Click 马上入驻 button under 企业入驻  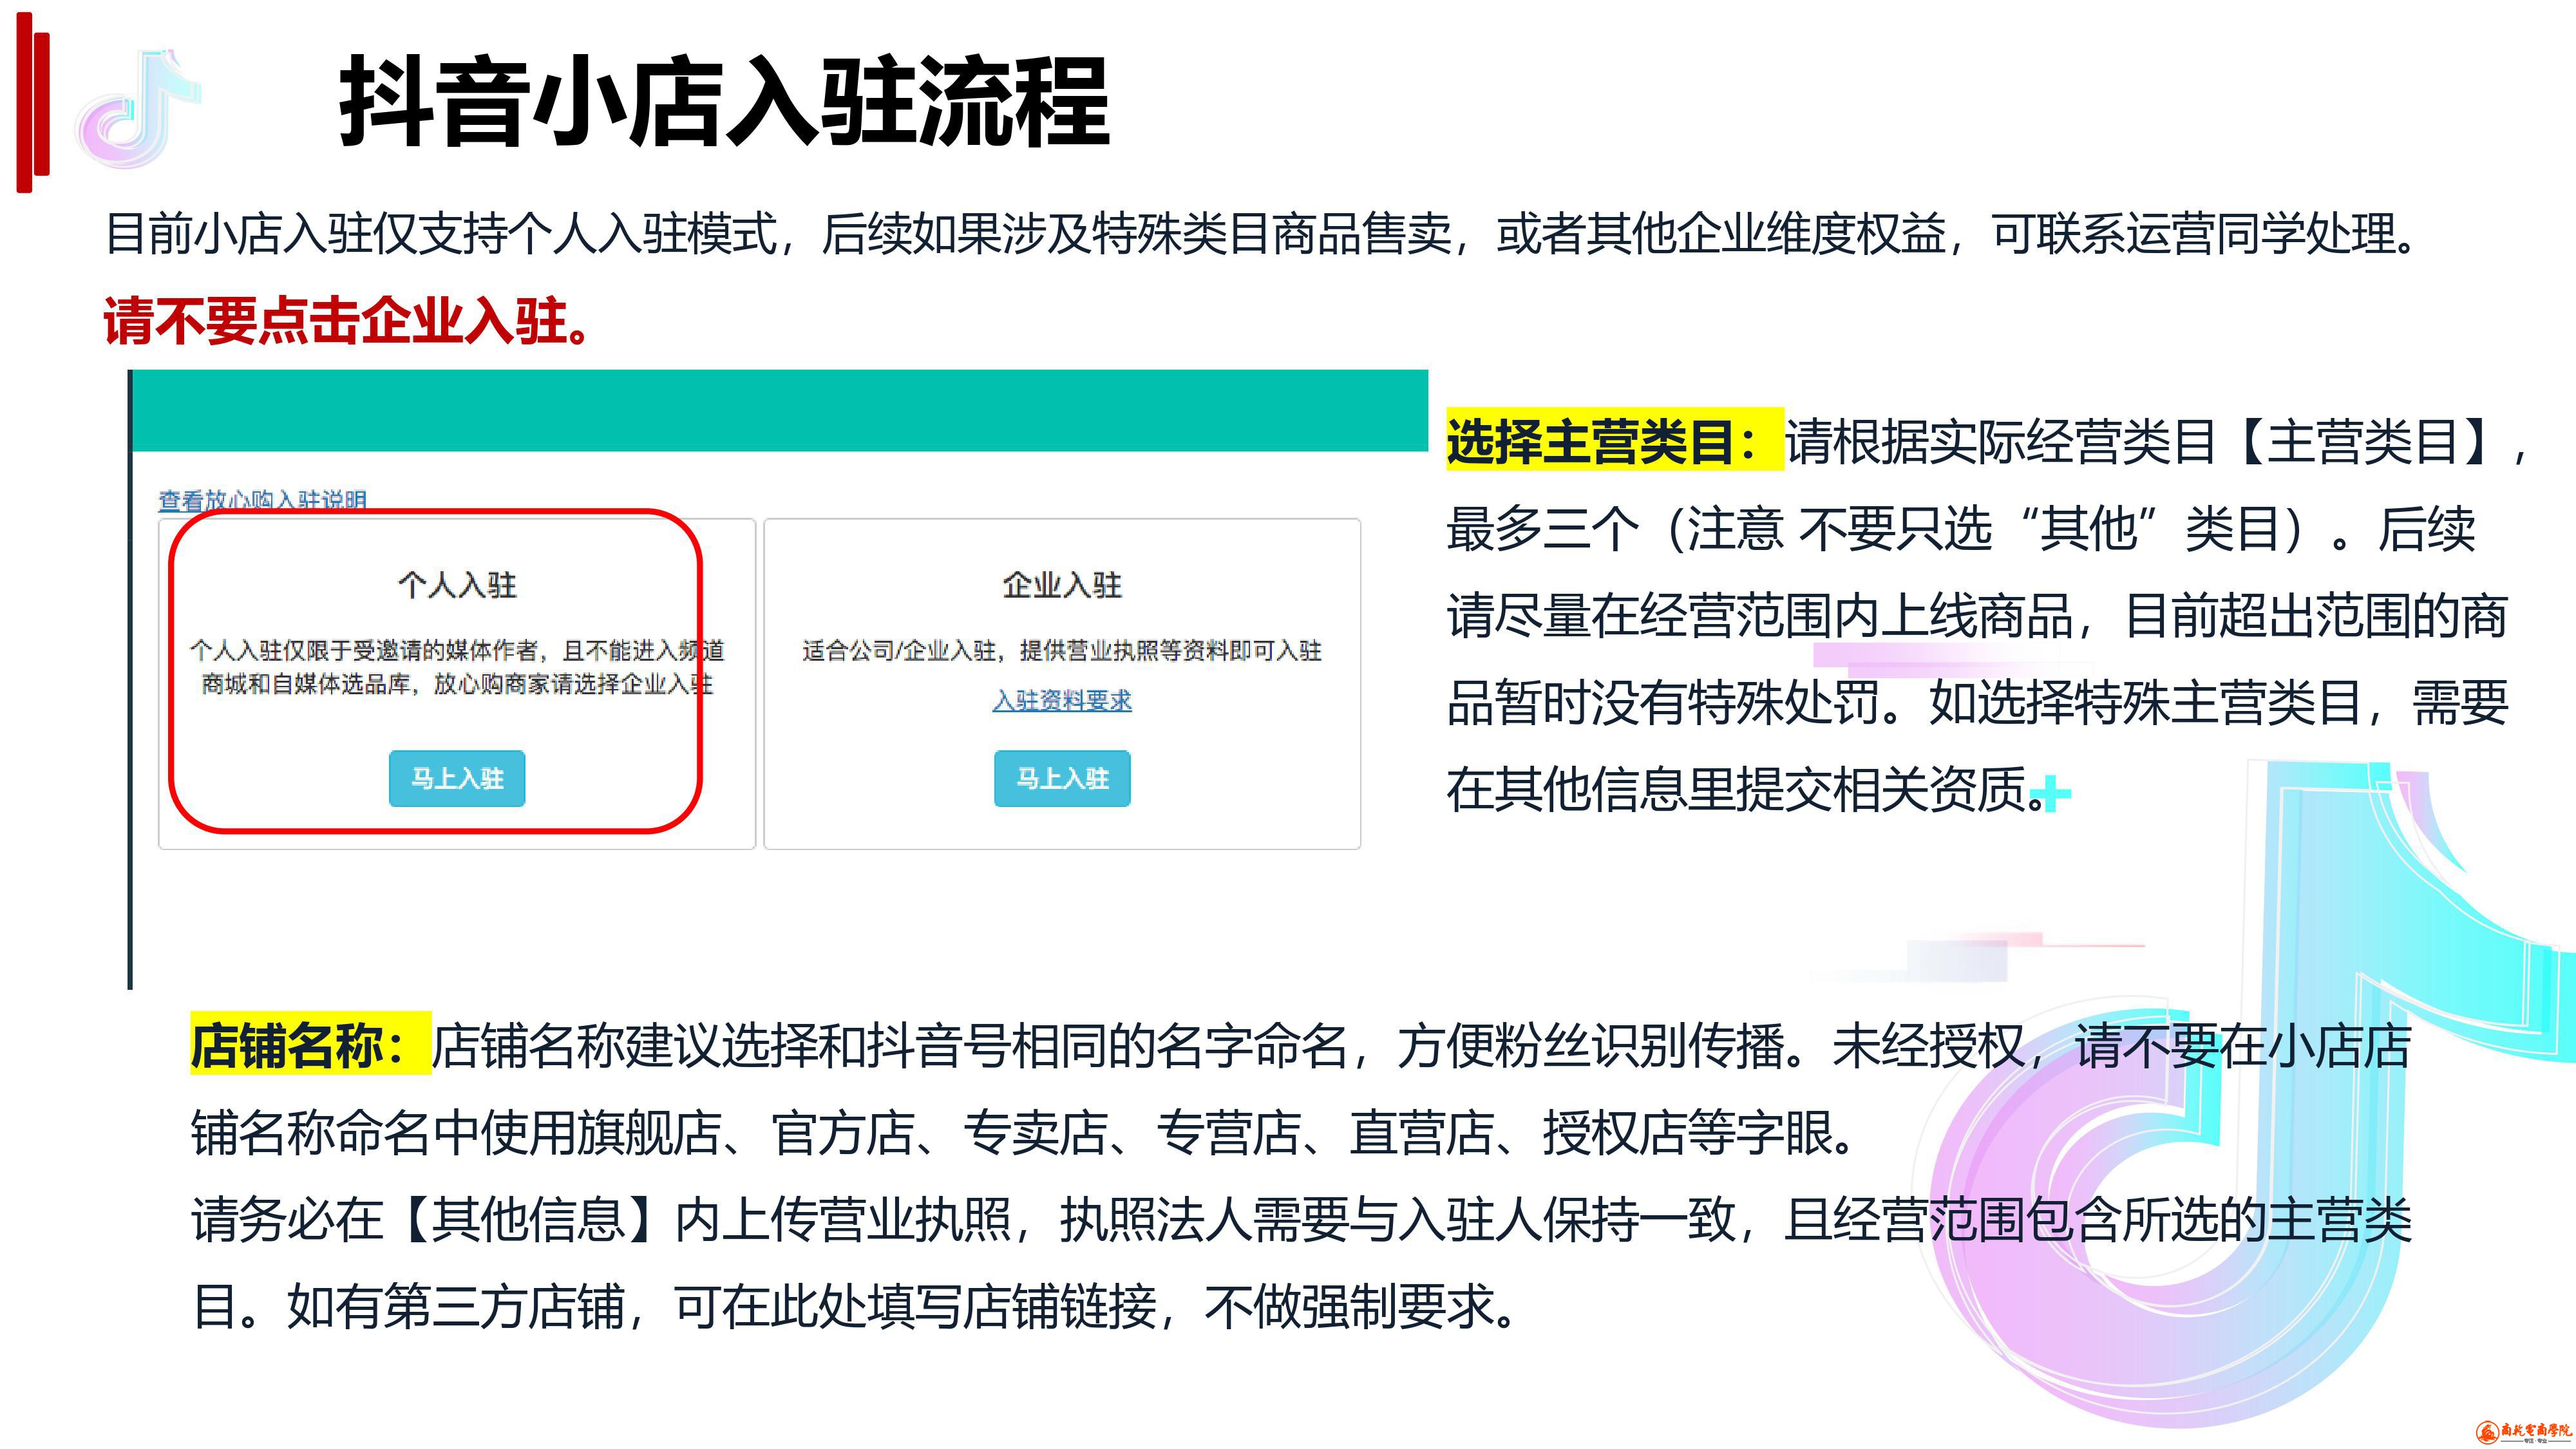[x=1062, y=778]
